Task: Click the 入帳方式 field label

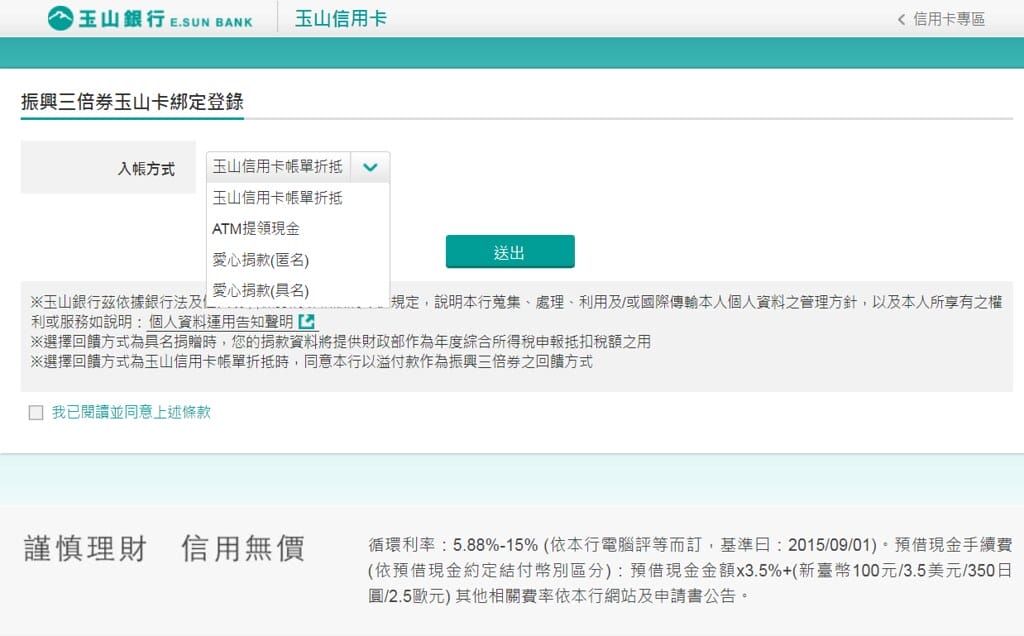Action: (146, 169)
